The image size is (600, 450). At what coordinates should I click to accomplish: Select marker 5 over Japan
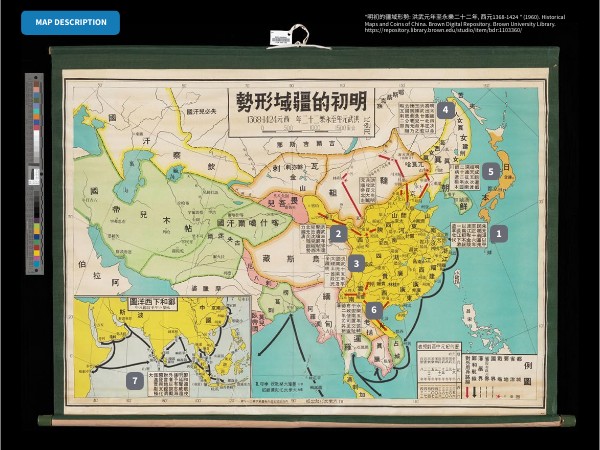pos(490,171)
